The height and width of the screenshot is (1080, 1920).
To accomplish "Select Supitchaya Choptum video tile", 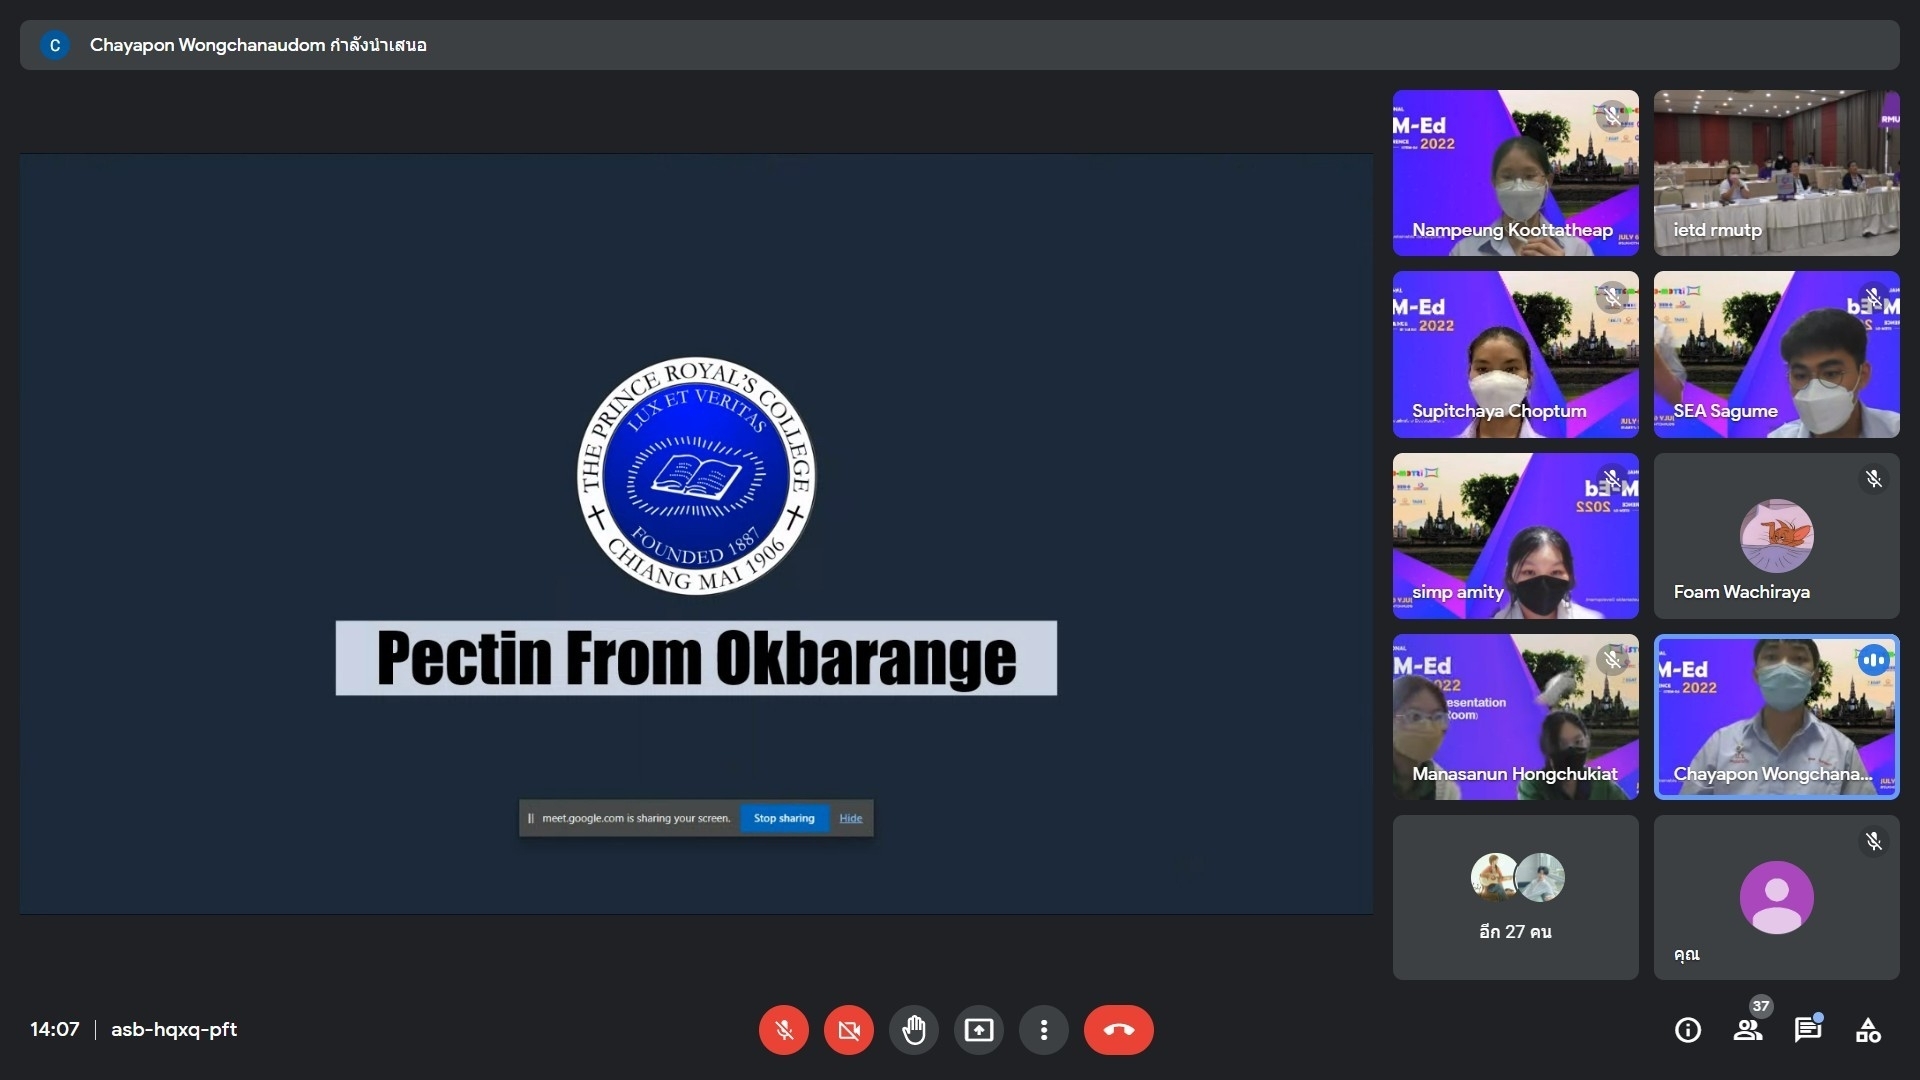I will pos(1516,354).
